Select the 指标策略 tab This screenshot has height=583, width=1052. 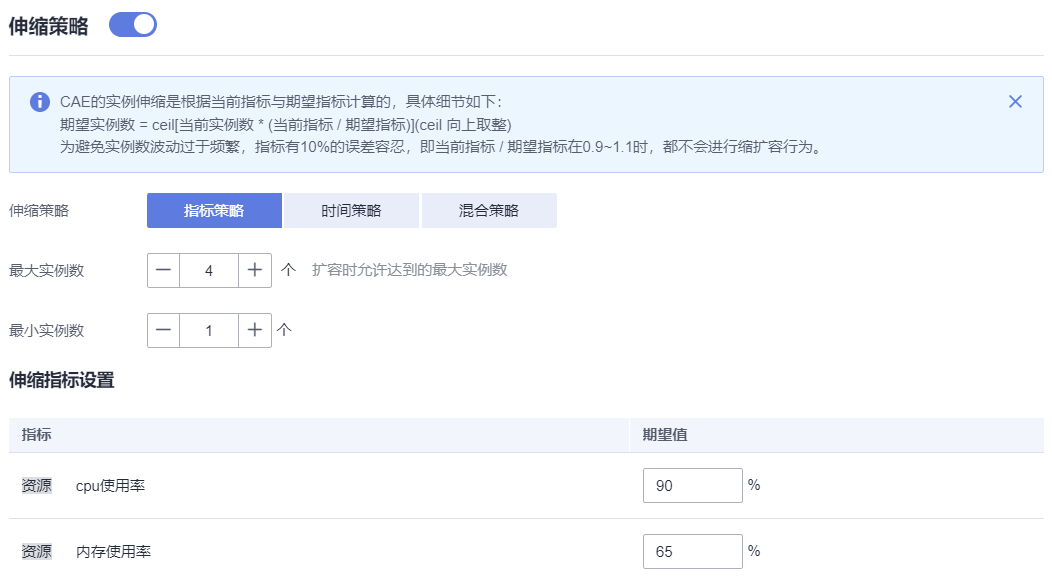click(214, 211)
